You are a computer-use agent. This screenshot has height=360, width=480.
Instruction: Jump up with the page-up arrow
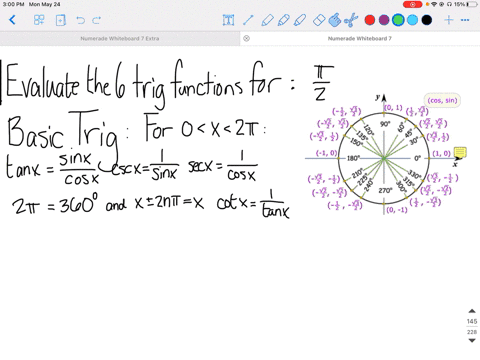pos(472,311)
